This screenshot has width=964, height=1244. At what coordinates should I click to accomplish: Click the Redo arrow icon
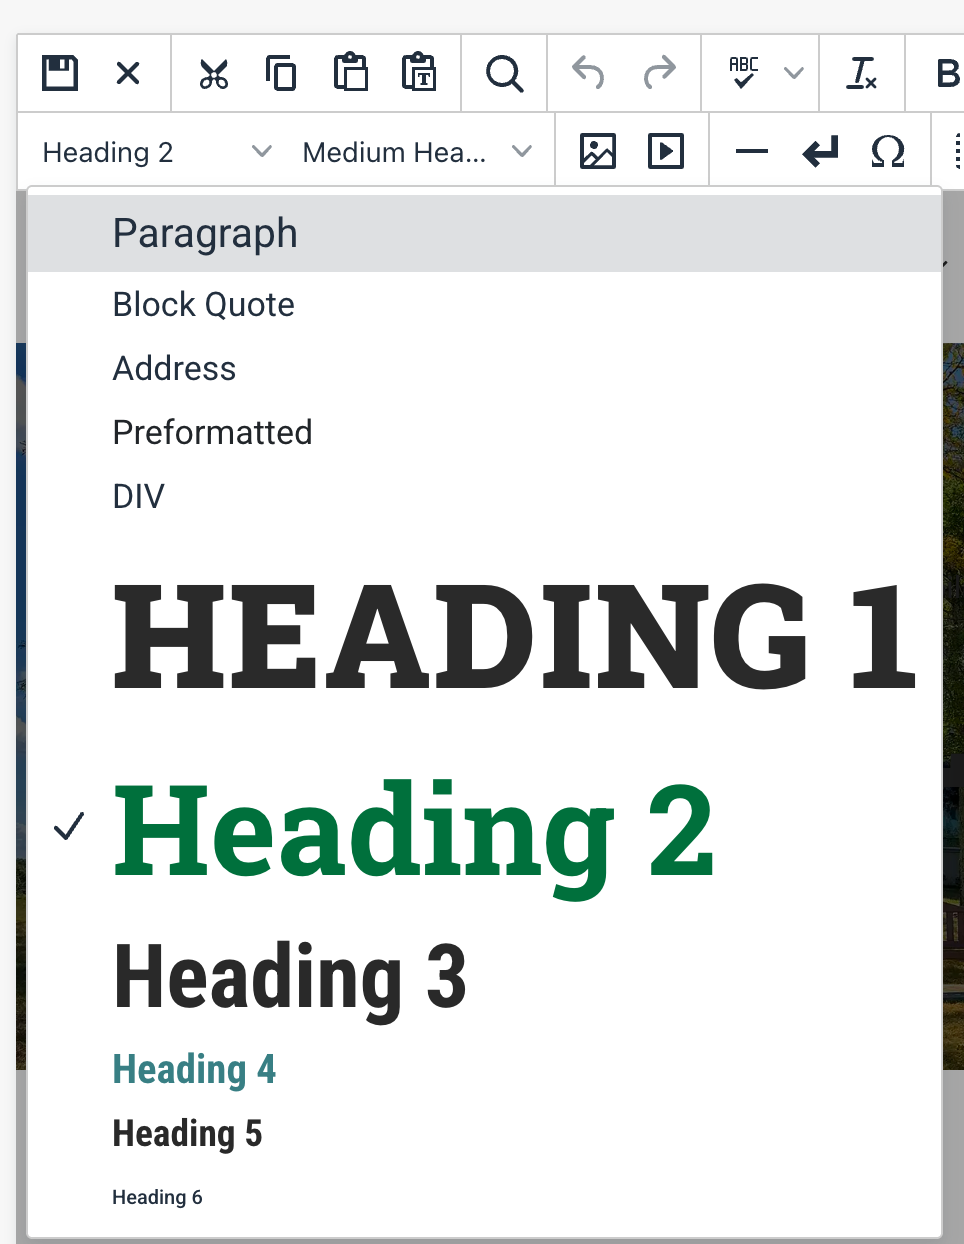click(x=659, y=73)
